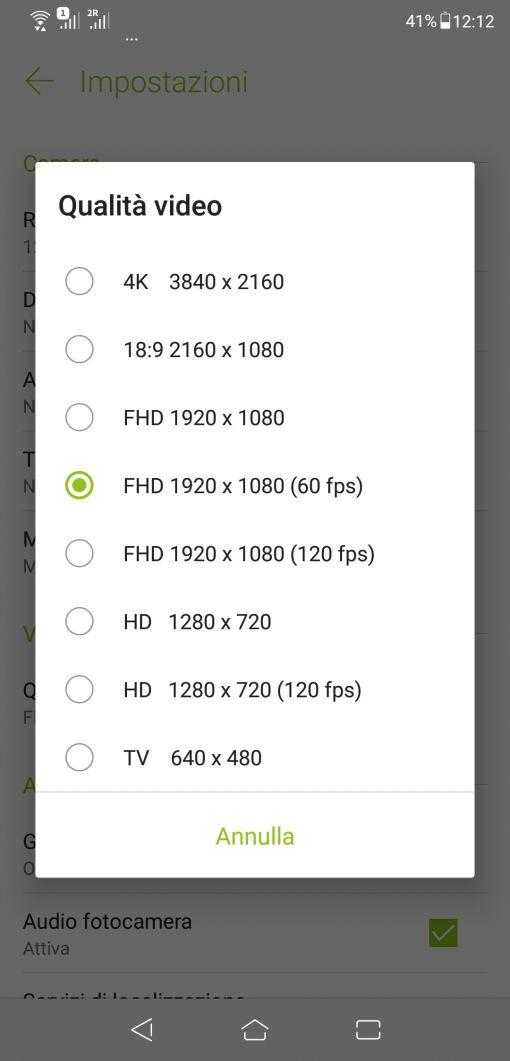Viewport: 510px width, 1061px height.
Task: Tap the Annulla button
Action: (255, 836)
